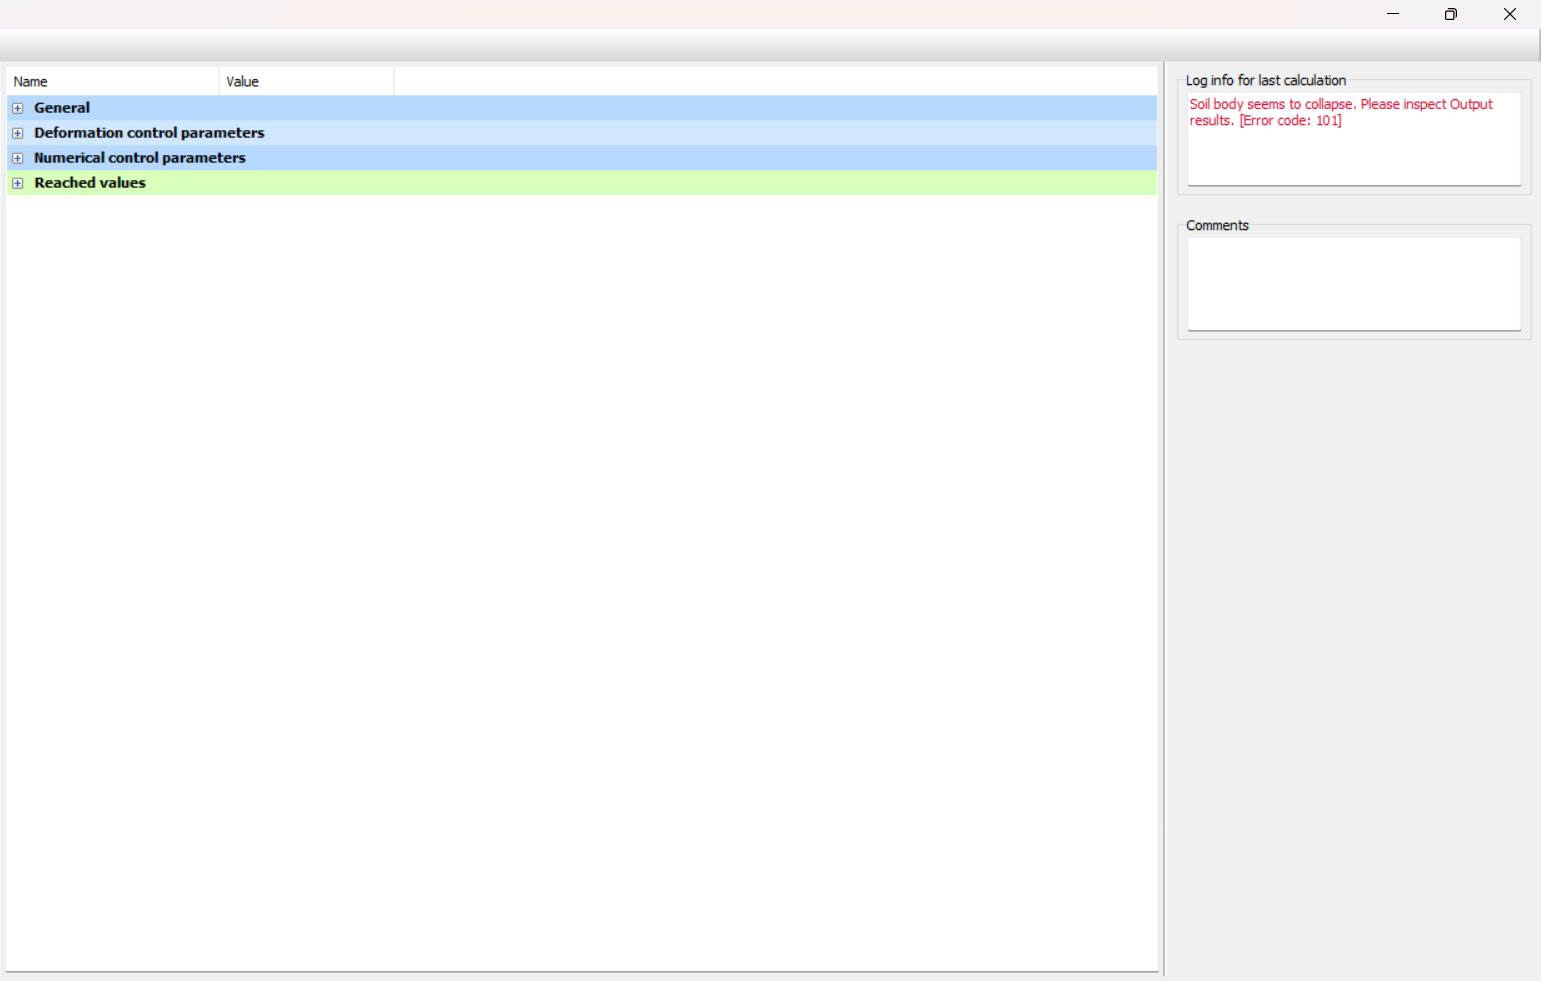Image resolution: width=1541 pixels, height=981 pixels.
Task: Click the blank header right of Value
Action: click(775, 82)
